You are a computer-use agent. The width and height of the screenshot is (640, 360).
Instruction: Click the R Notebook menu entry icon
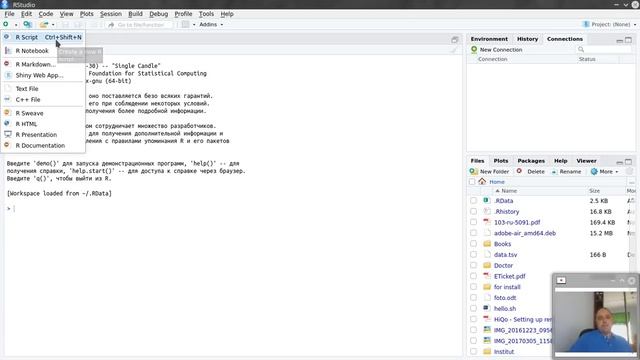point(8,51)
